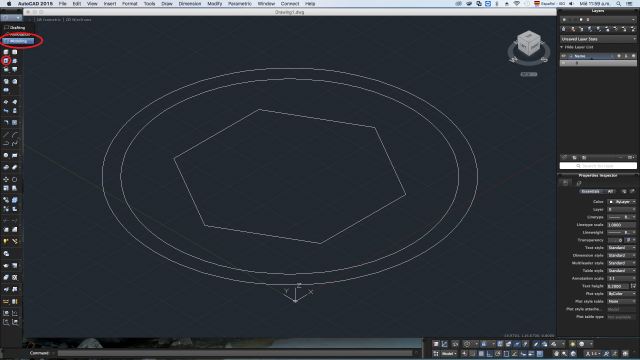Screen dimensions: 640x360
Task: Select the Line tool
Action: (x=6, y=135)
